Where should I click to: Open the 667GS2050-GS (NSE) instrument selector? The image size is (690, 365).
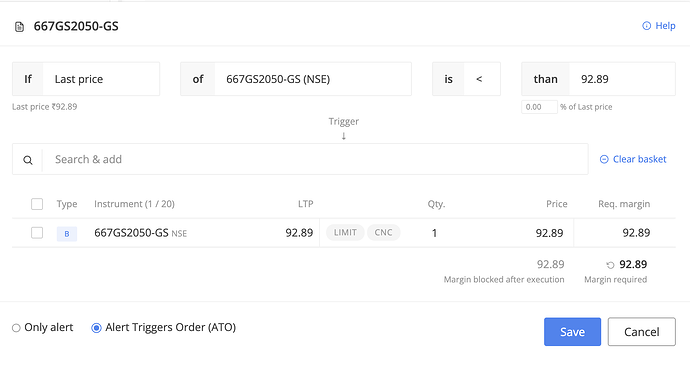pyautogui.click(x=313, y=79)
